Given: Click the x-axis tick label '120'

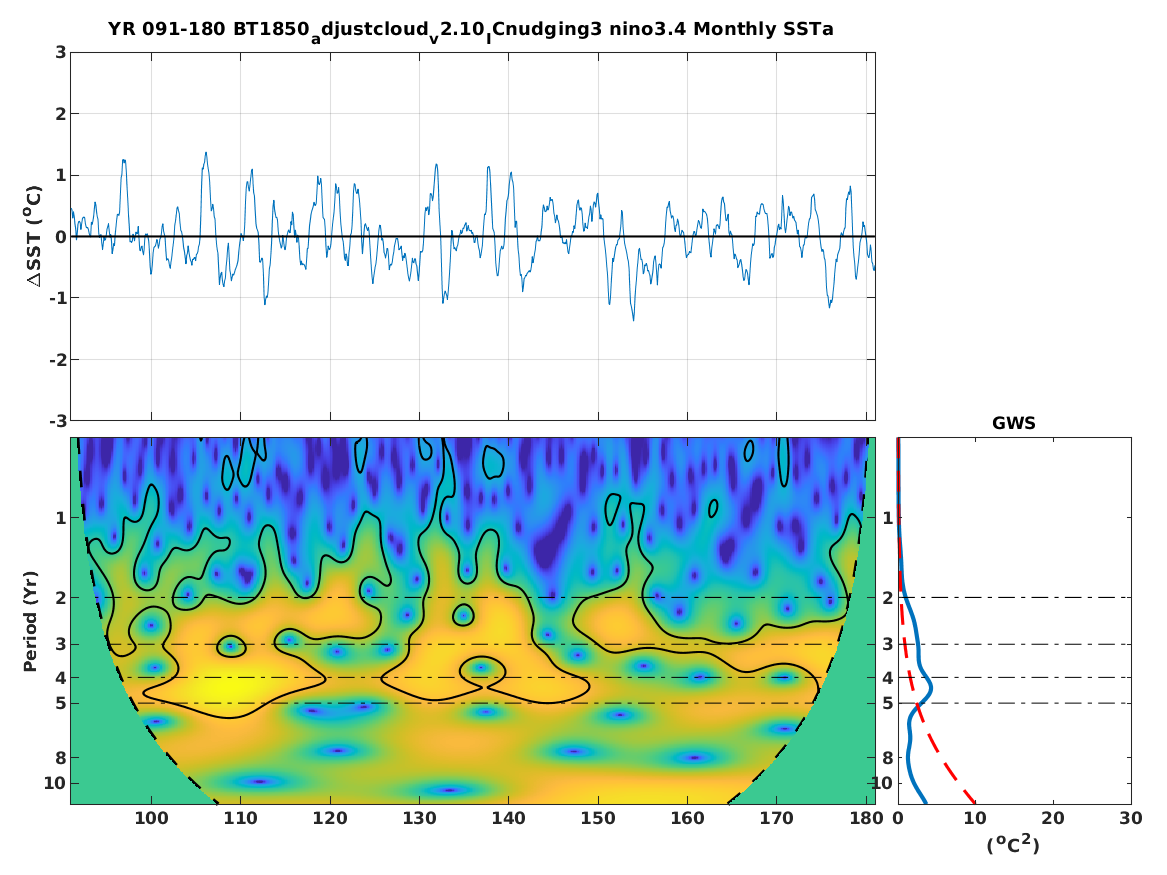Looking at the screenshot, I should (x=330, y=818).
